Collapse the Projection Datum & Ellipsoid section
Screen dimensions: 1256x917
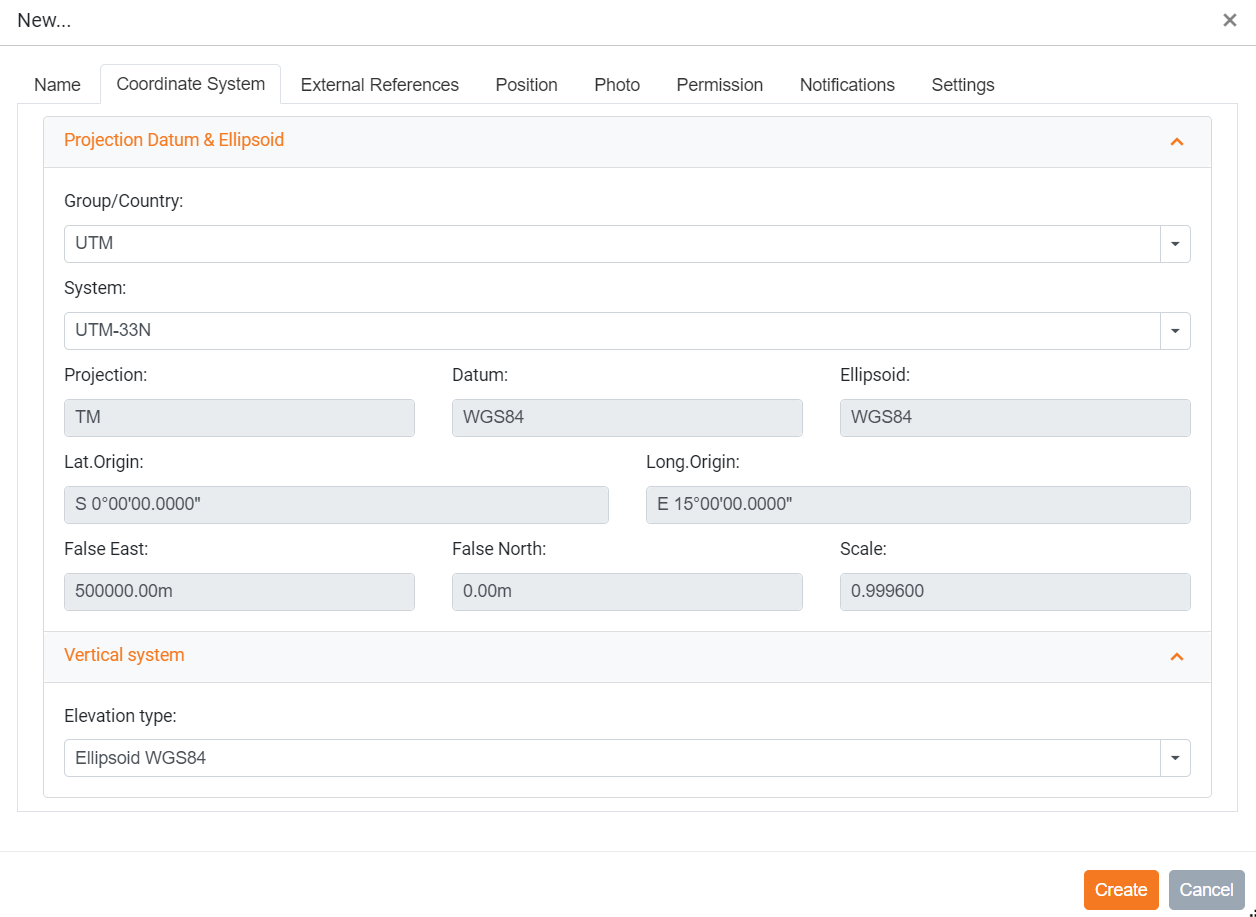[1176, 141]
